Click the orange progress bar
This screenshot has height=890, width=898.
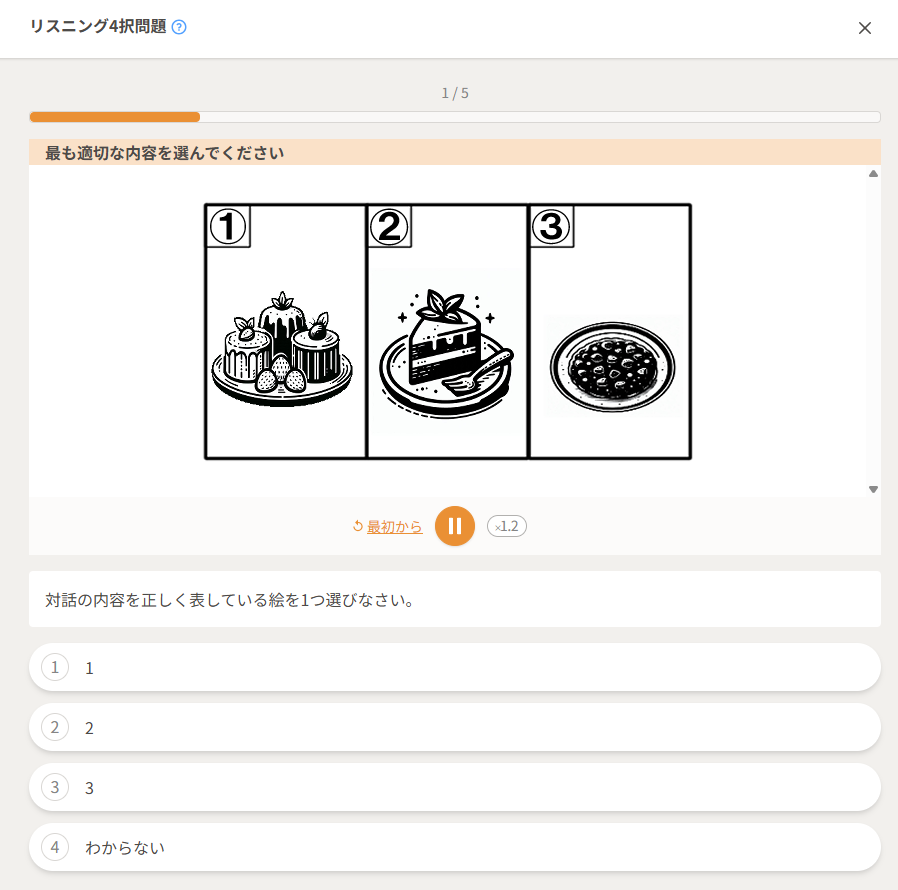pyautogui.click(x=115, y=117)
